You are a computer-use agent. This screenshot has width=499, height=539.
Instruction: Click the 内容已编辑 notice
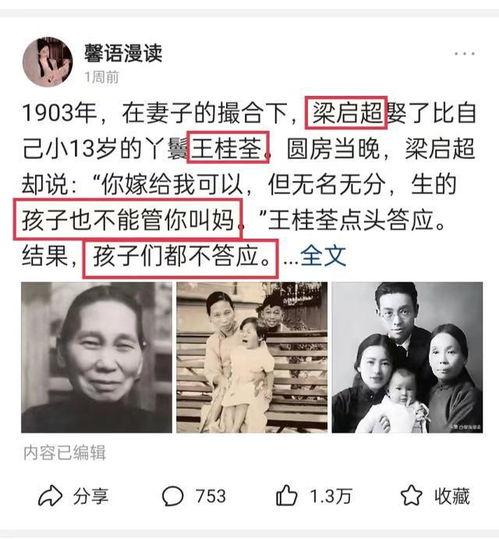[65, 453]
